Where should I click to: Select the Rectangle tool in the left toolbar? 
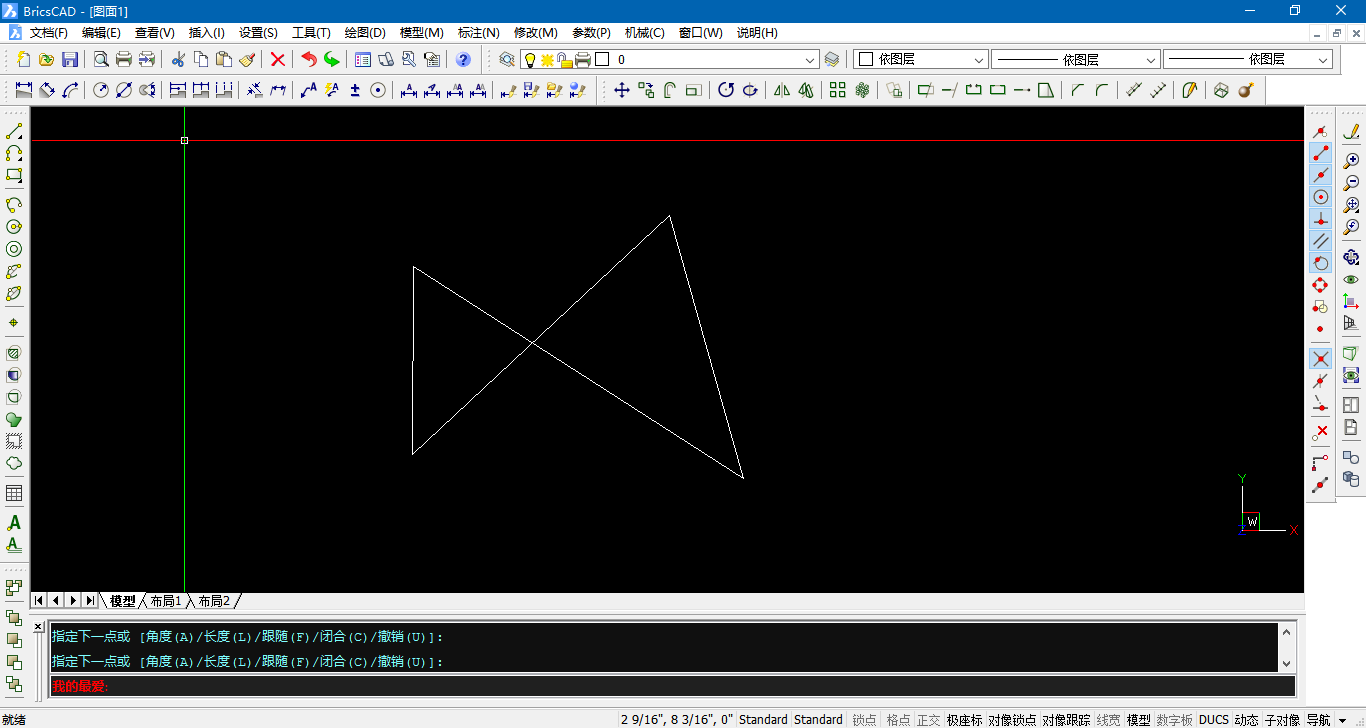(x=14, y=176)
